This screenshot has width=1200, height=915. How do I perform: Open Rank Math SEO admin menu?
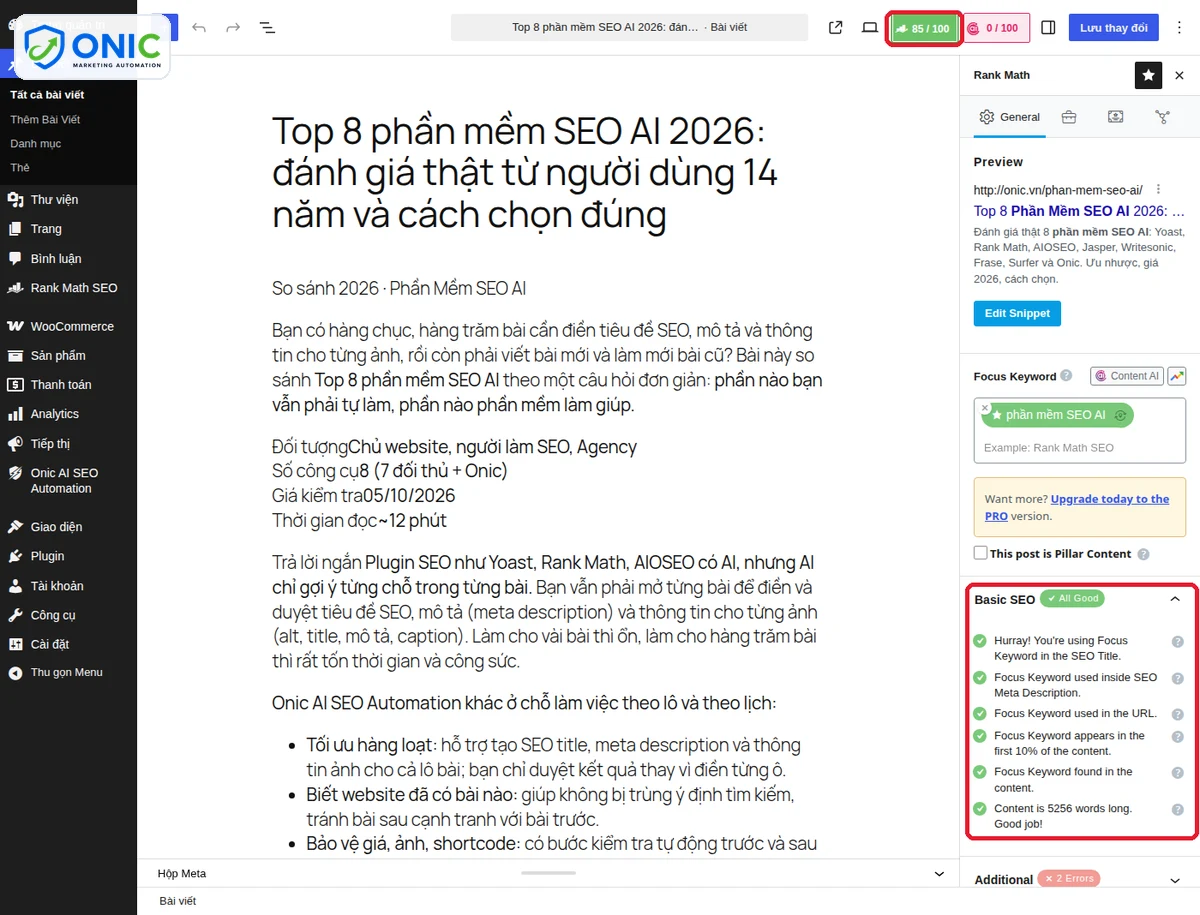pos(74,288)
